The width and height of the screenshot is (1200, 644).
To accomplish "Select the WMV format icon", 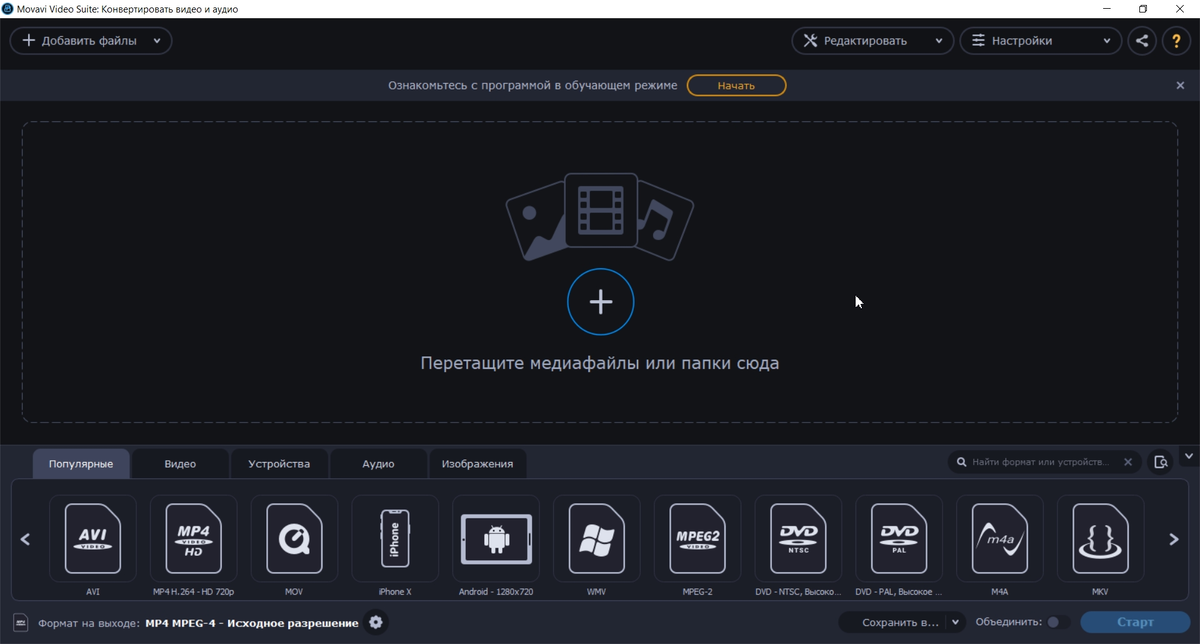I will (x=596, y=539).
